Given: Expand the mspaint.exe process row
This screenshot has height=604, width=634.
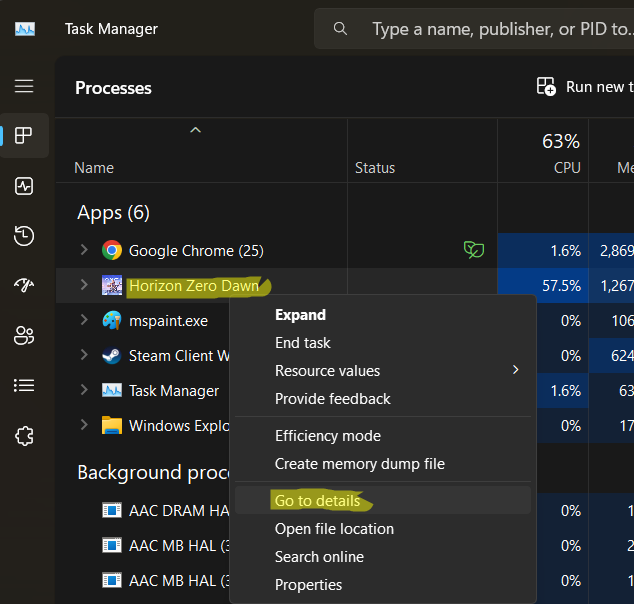Looking at the screenshot, I should [x=84, y=320].
